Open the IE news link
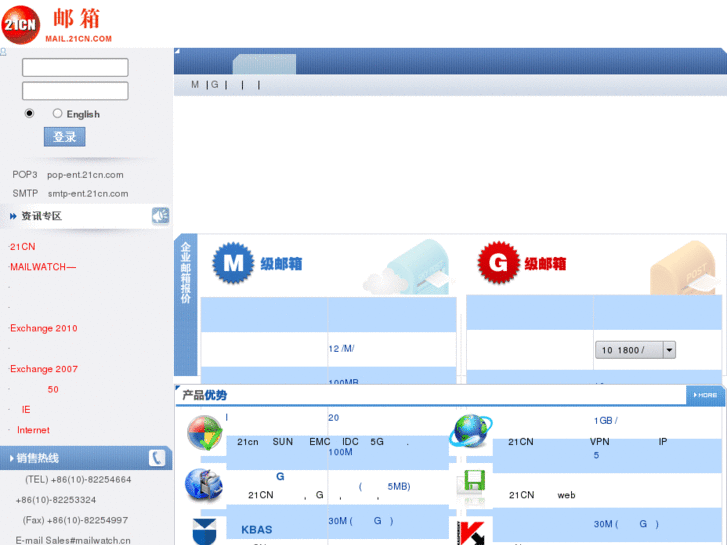 pos(26,410)
